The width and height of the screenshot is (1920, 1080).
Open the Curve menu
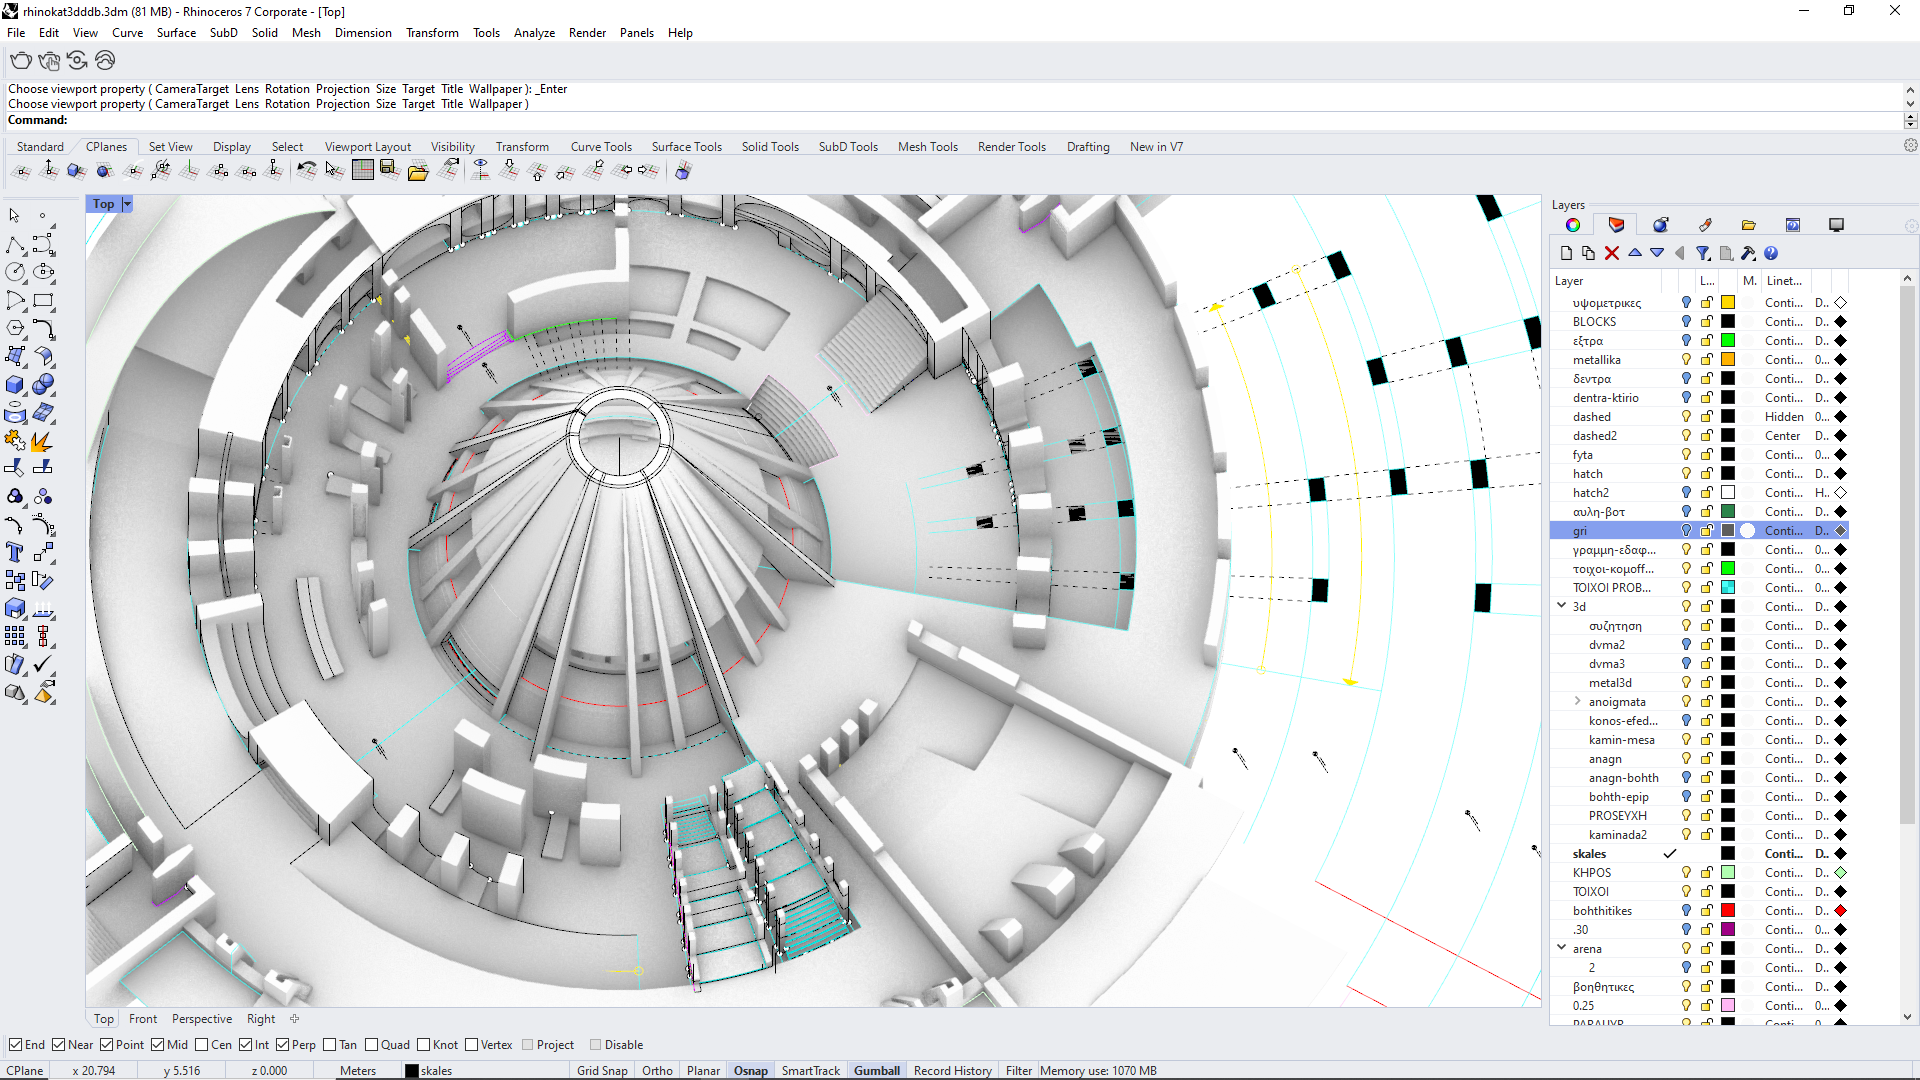127,33
